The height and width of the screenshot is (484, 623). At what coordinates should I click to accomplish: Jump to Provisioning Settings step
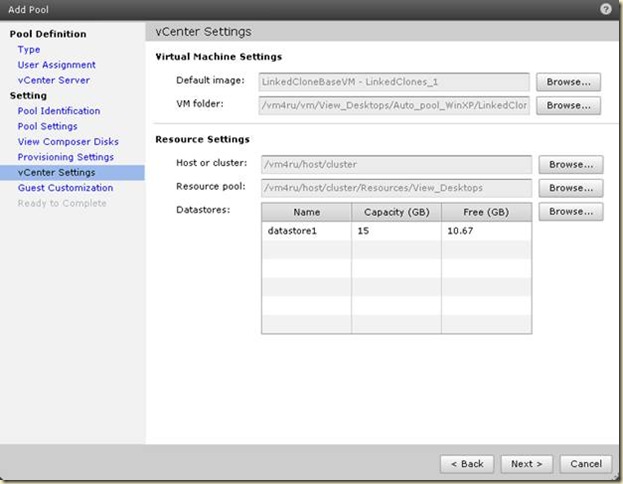pos(65,157)
